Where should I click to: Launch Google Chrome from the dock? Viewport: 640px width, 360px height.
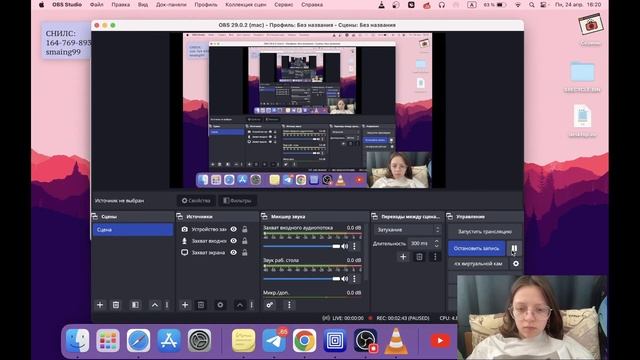pos(304,340)
